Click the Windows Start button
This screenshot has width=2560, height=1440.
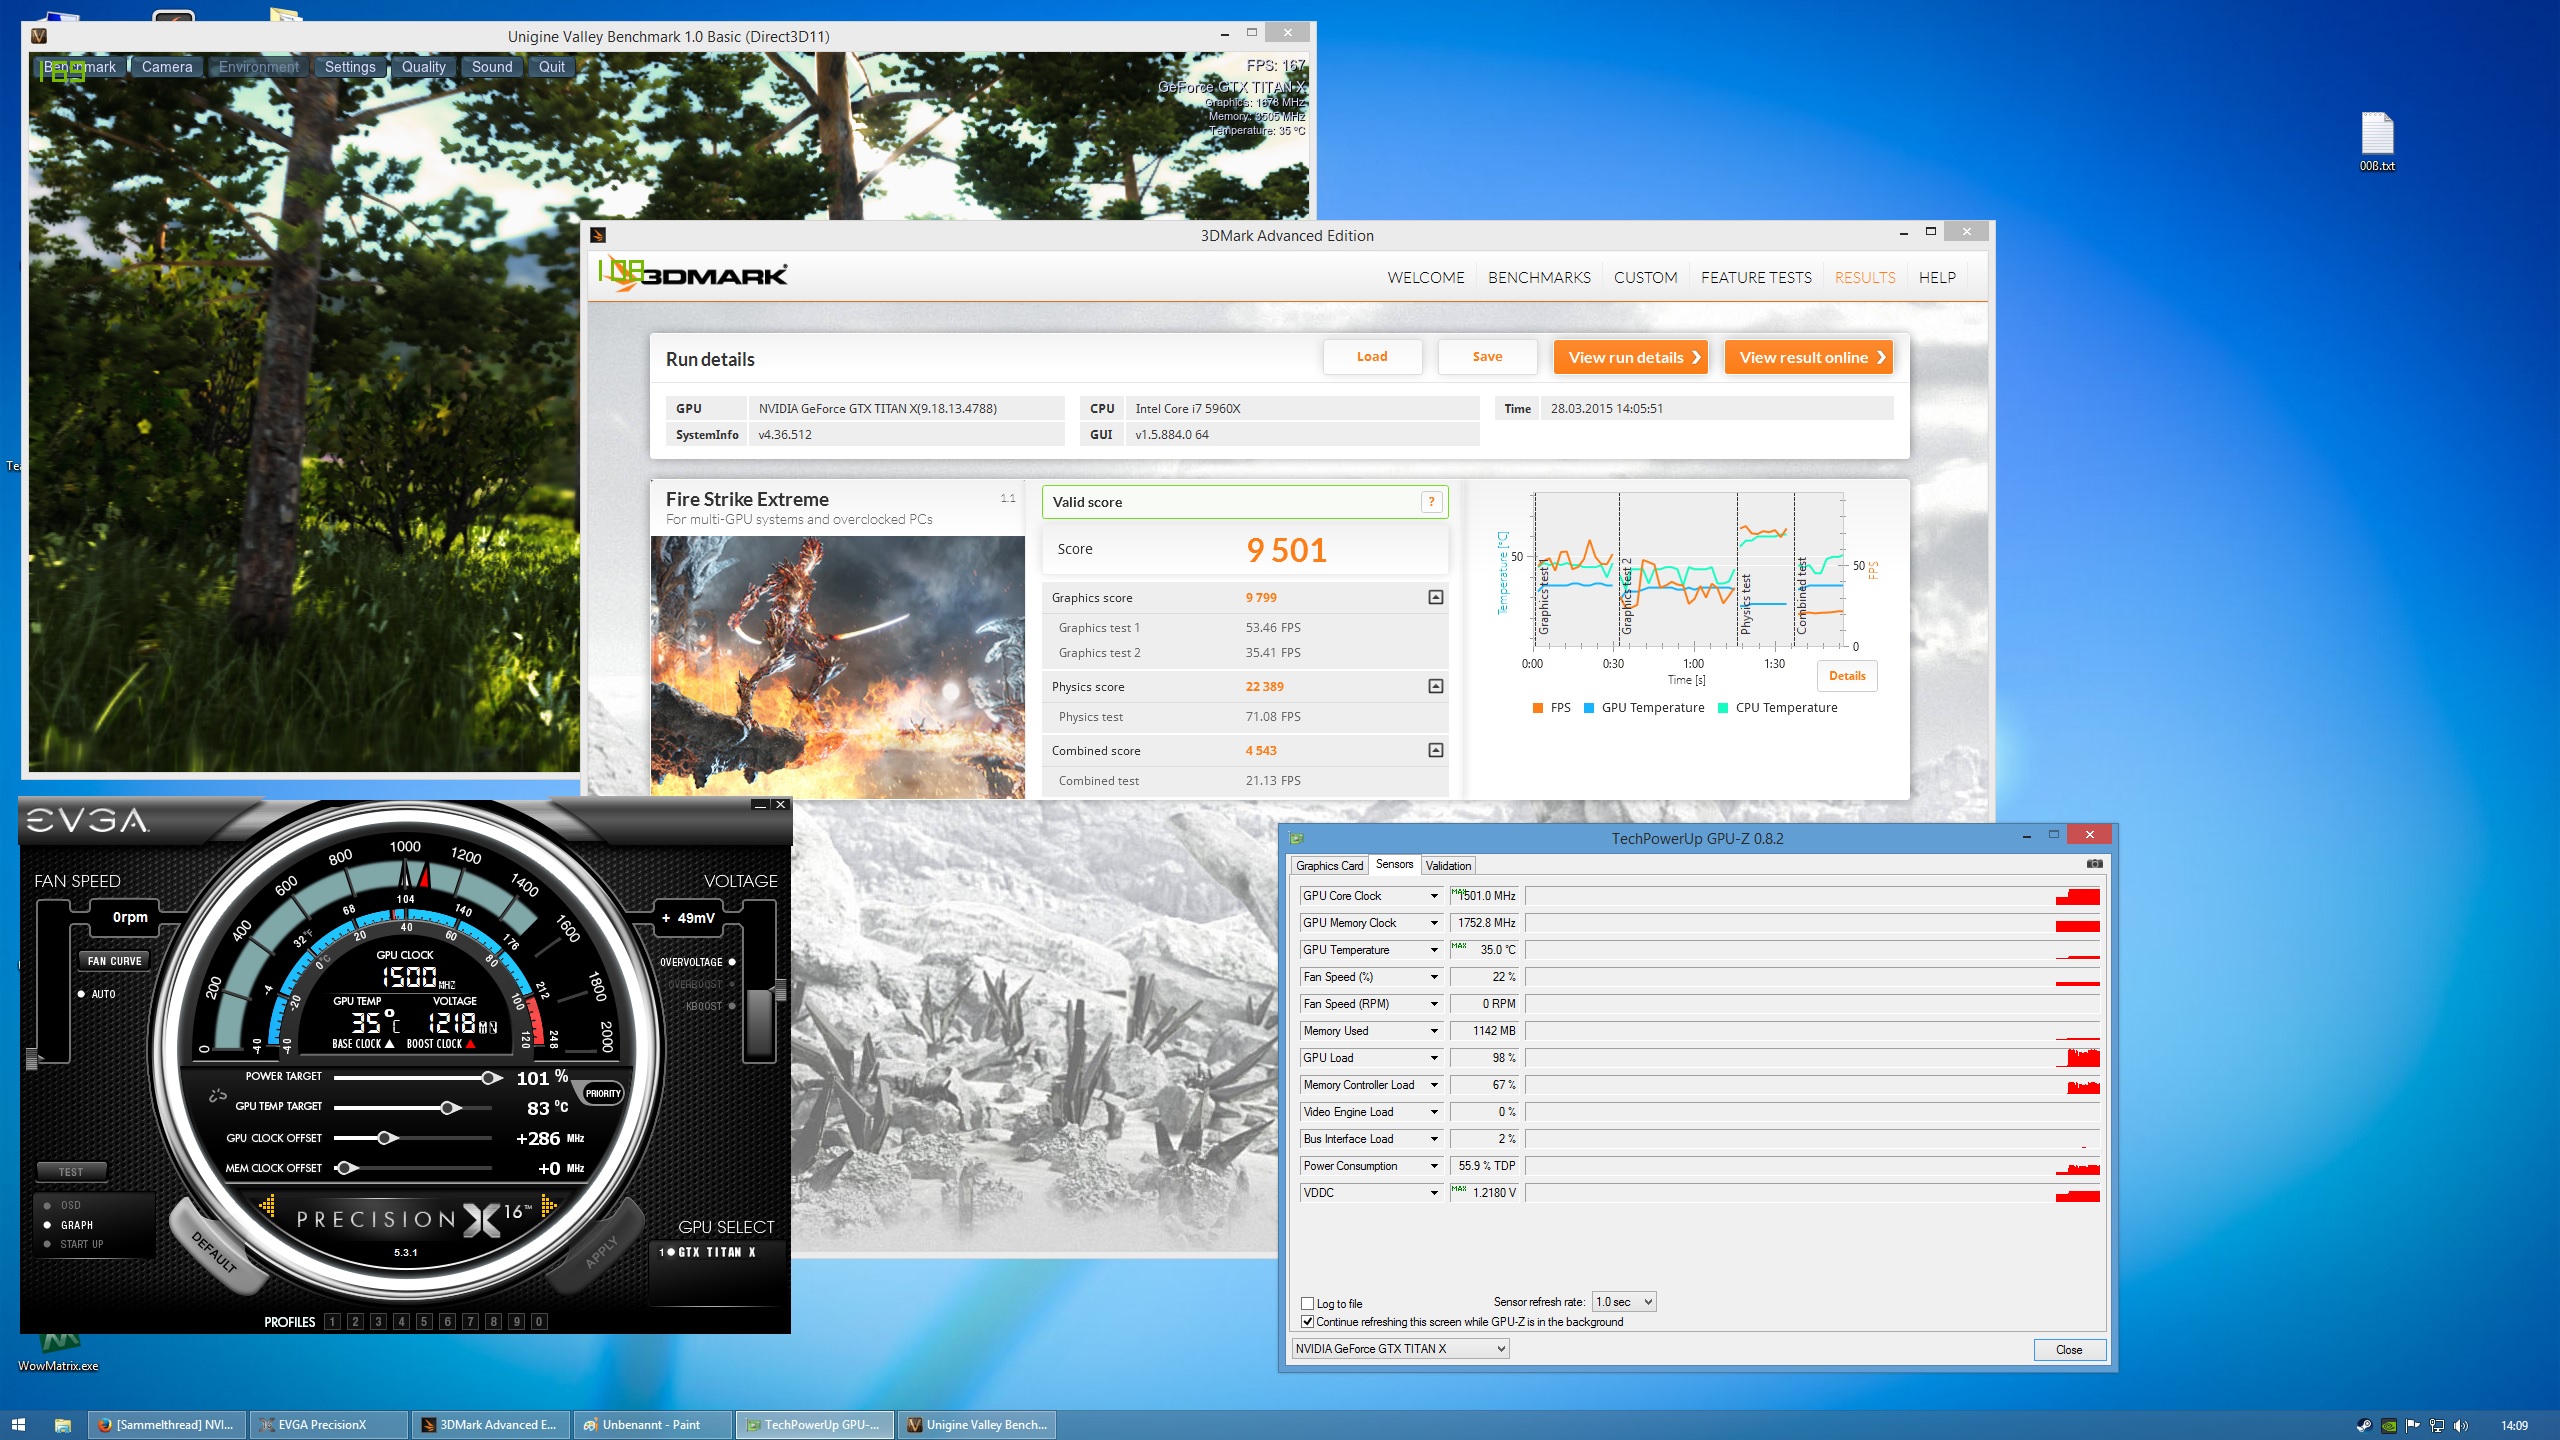(18, 1425)
